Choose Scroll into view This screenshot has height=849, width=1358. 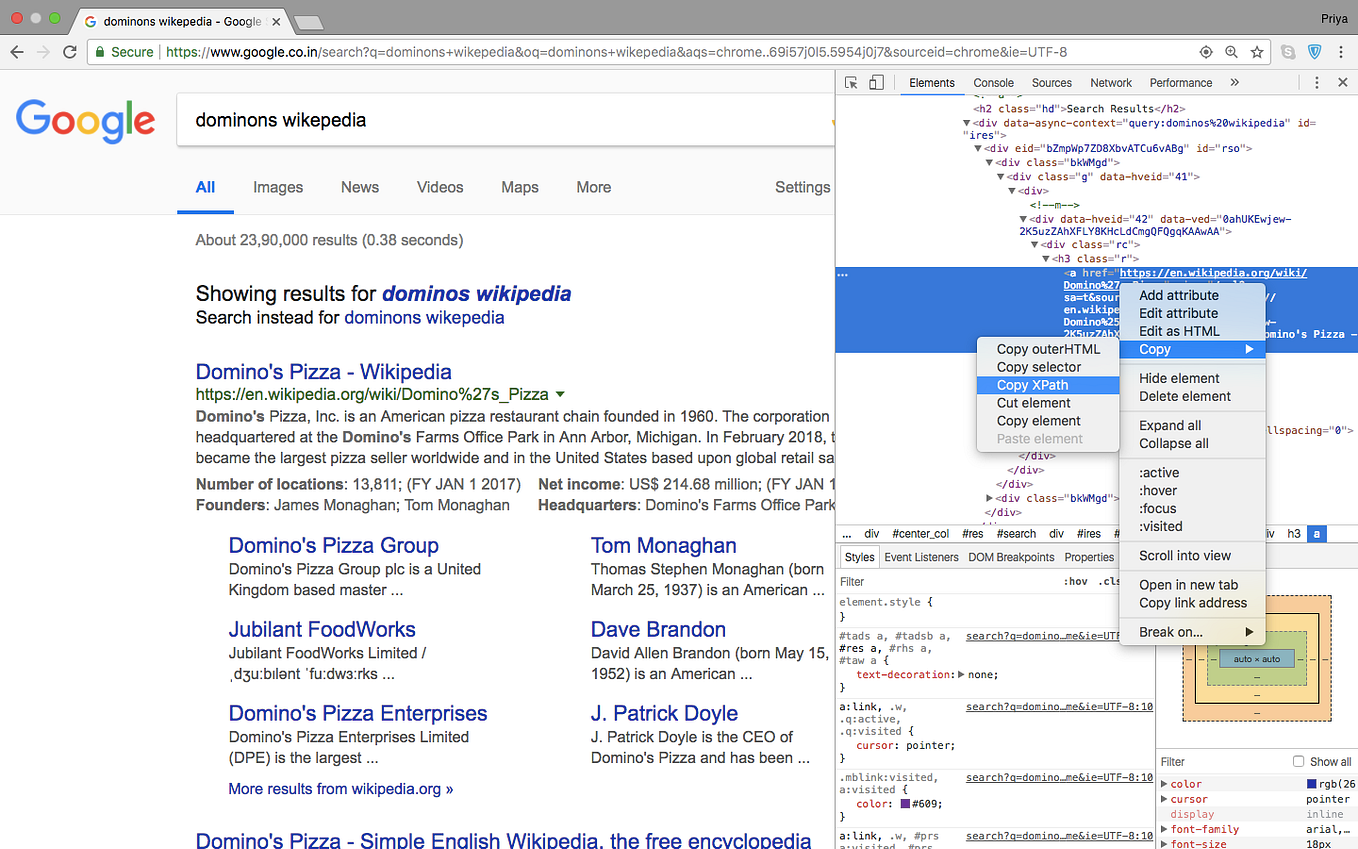1193,556
